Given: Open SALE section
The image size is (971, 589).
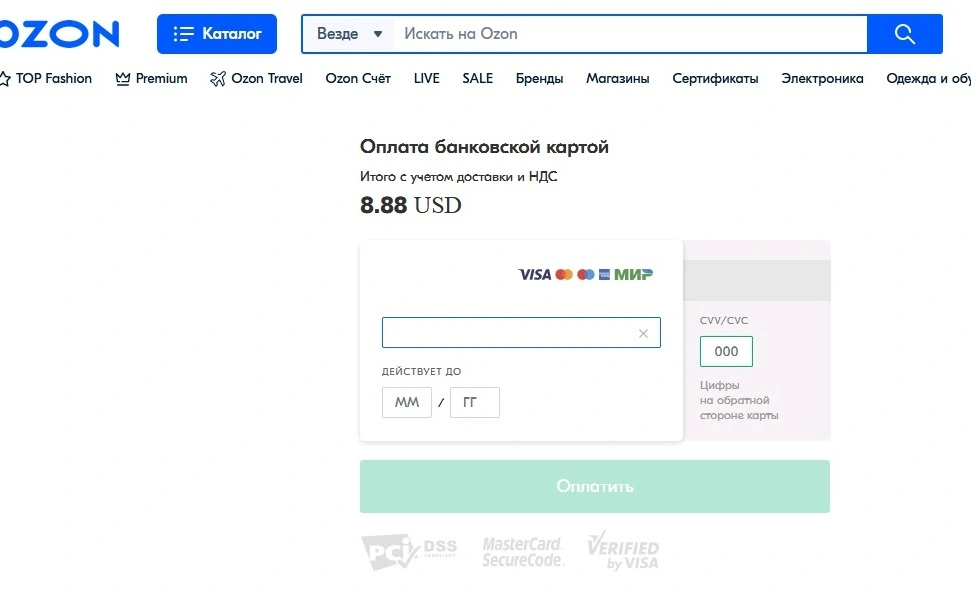Looking at the screenshot, I should coord(477,78).
